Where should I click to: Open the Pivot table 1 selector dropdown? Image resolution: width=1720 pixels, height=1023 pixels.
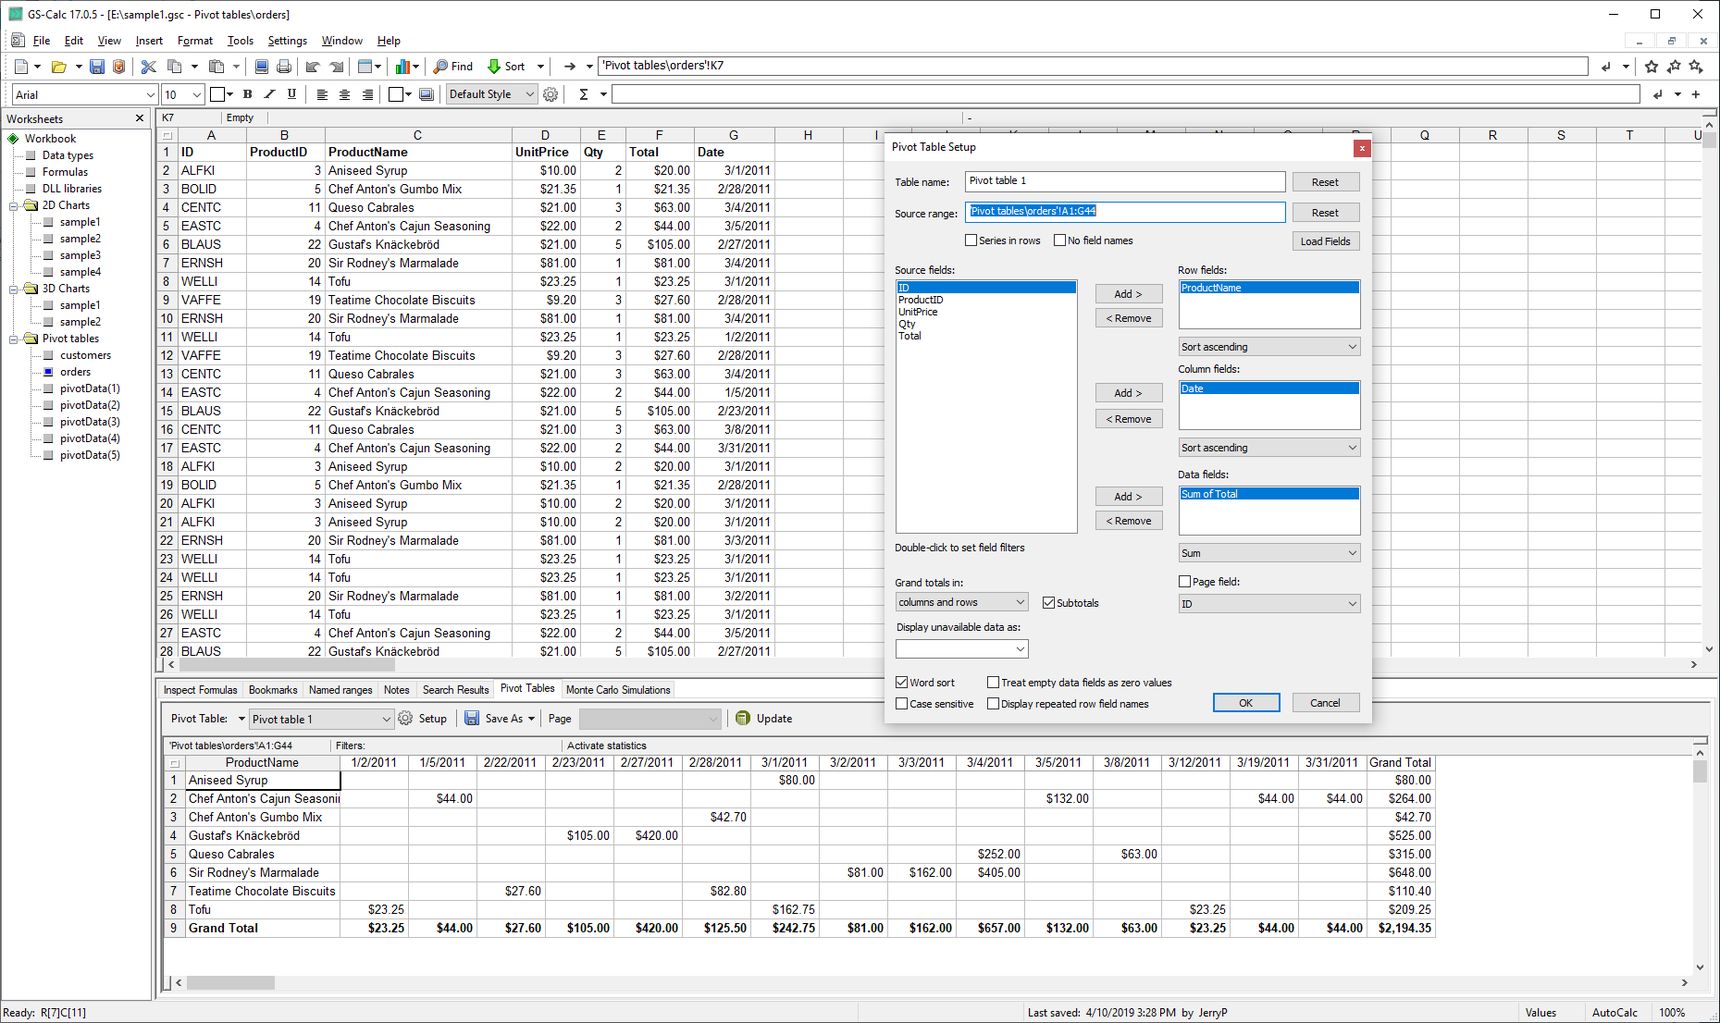(321, 719)
